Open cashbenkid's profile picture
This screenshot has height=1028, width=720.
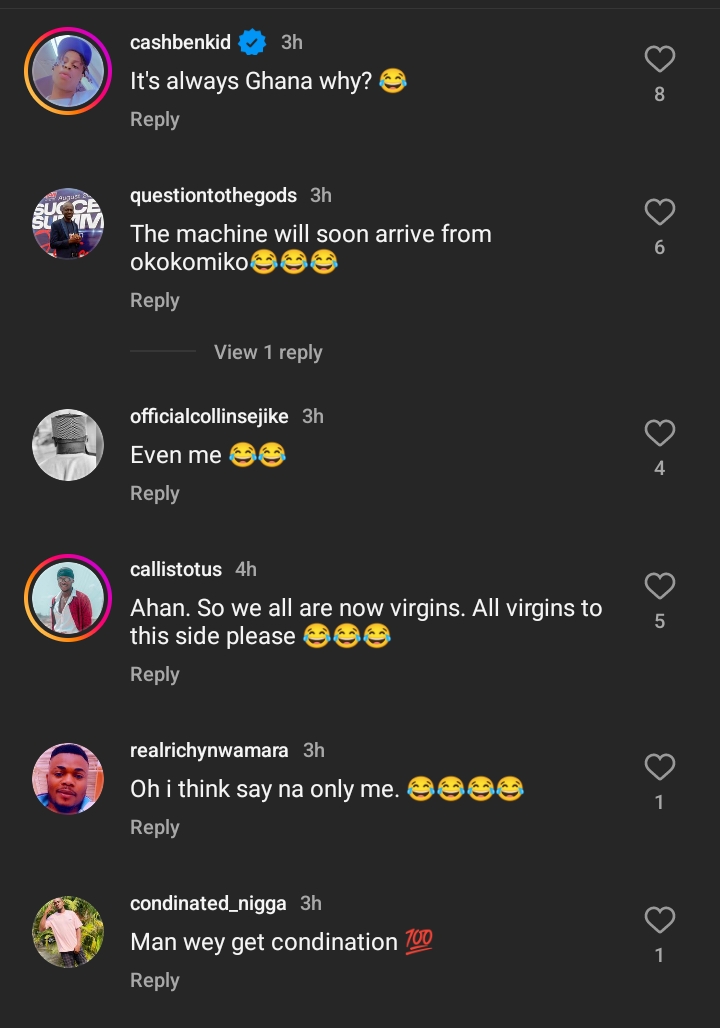point(67,70)
